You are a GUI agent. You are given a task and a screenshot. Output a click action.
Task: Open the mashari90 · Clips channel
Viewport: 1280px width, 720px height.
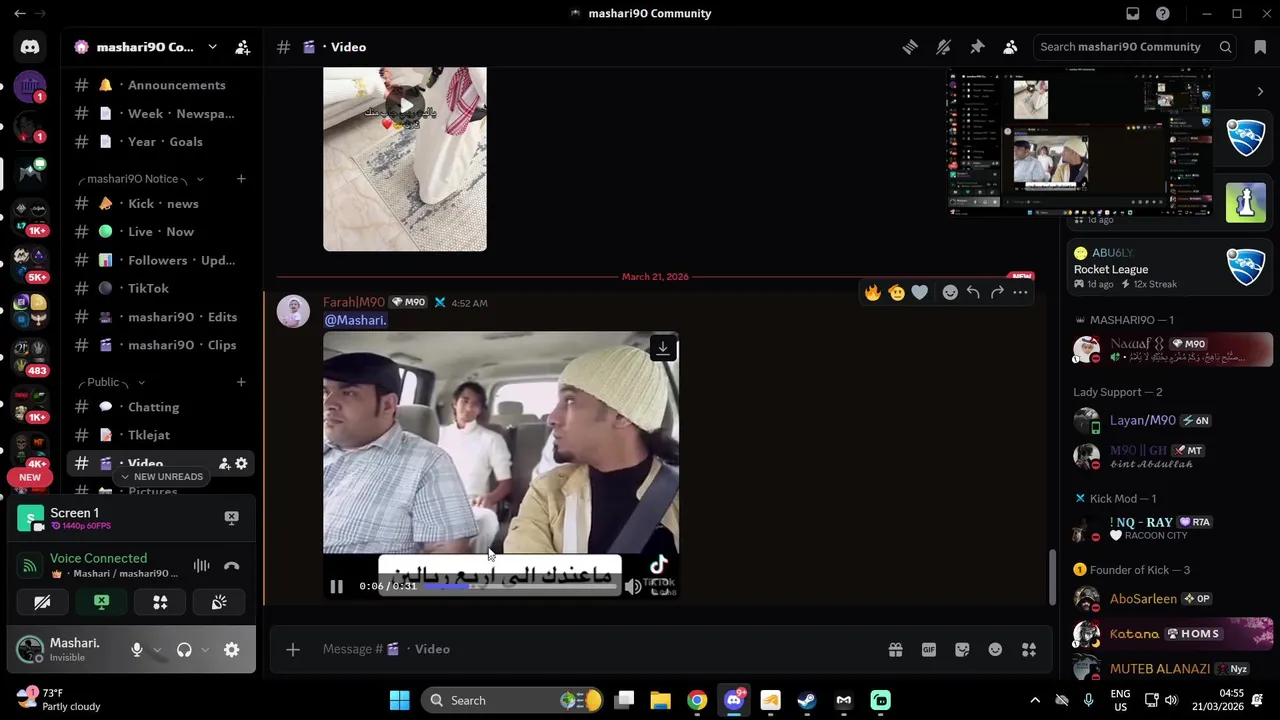coord(162,345)
